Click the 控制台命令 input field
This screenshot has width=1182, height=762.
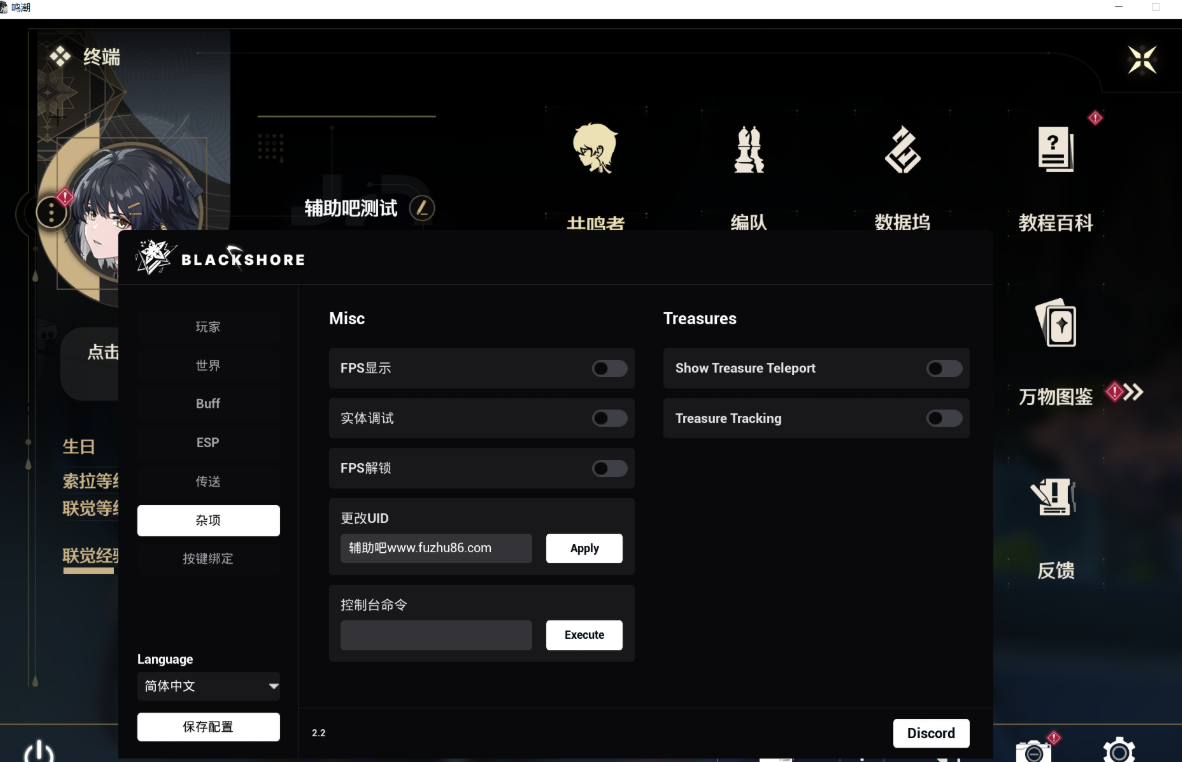(x=436, y=635)
